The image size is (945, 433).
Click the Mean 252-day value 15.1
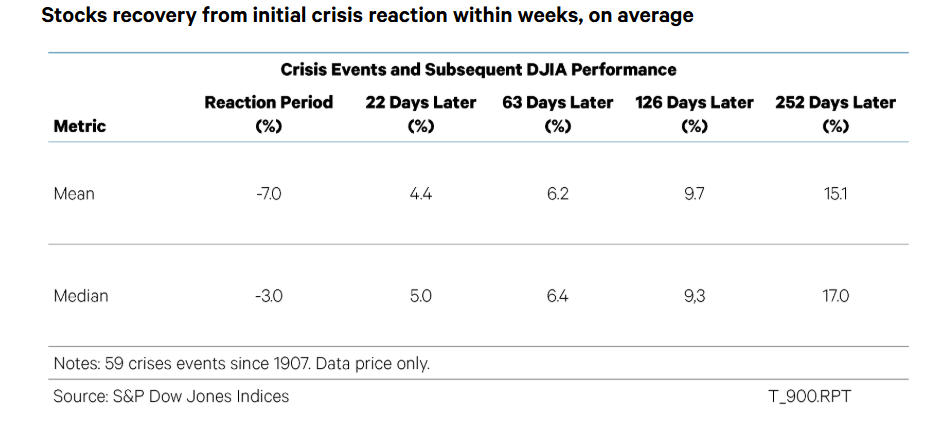click(x=835, y=194)
